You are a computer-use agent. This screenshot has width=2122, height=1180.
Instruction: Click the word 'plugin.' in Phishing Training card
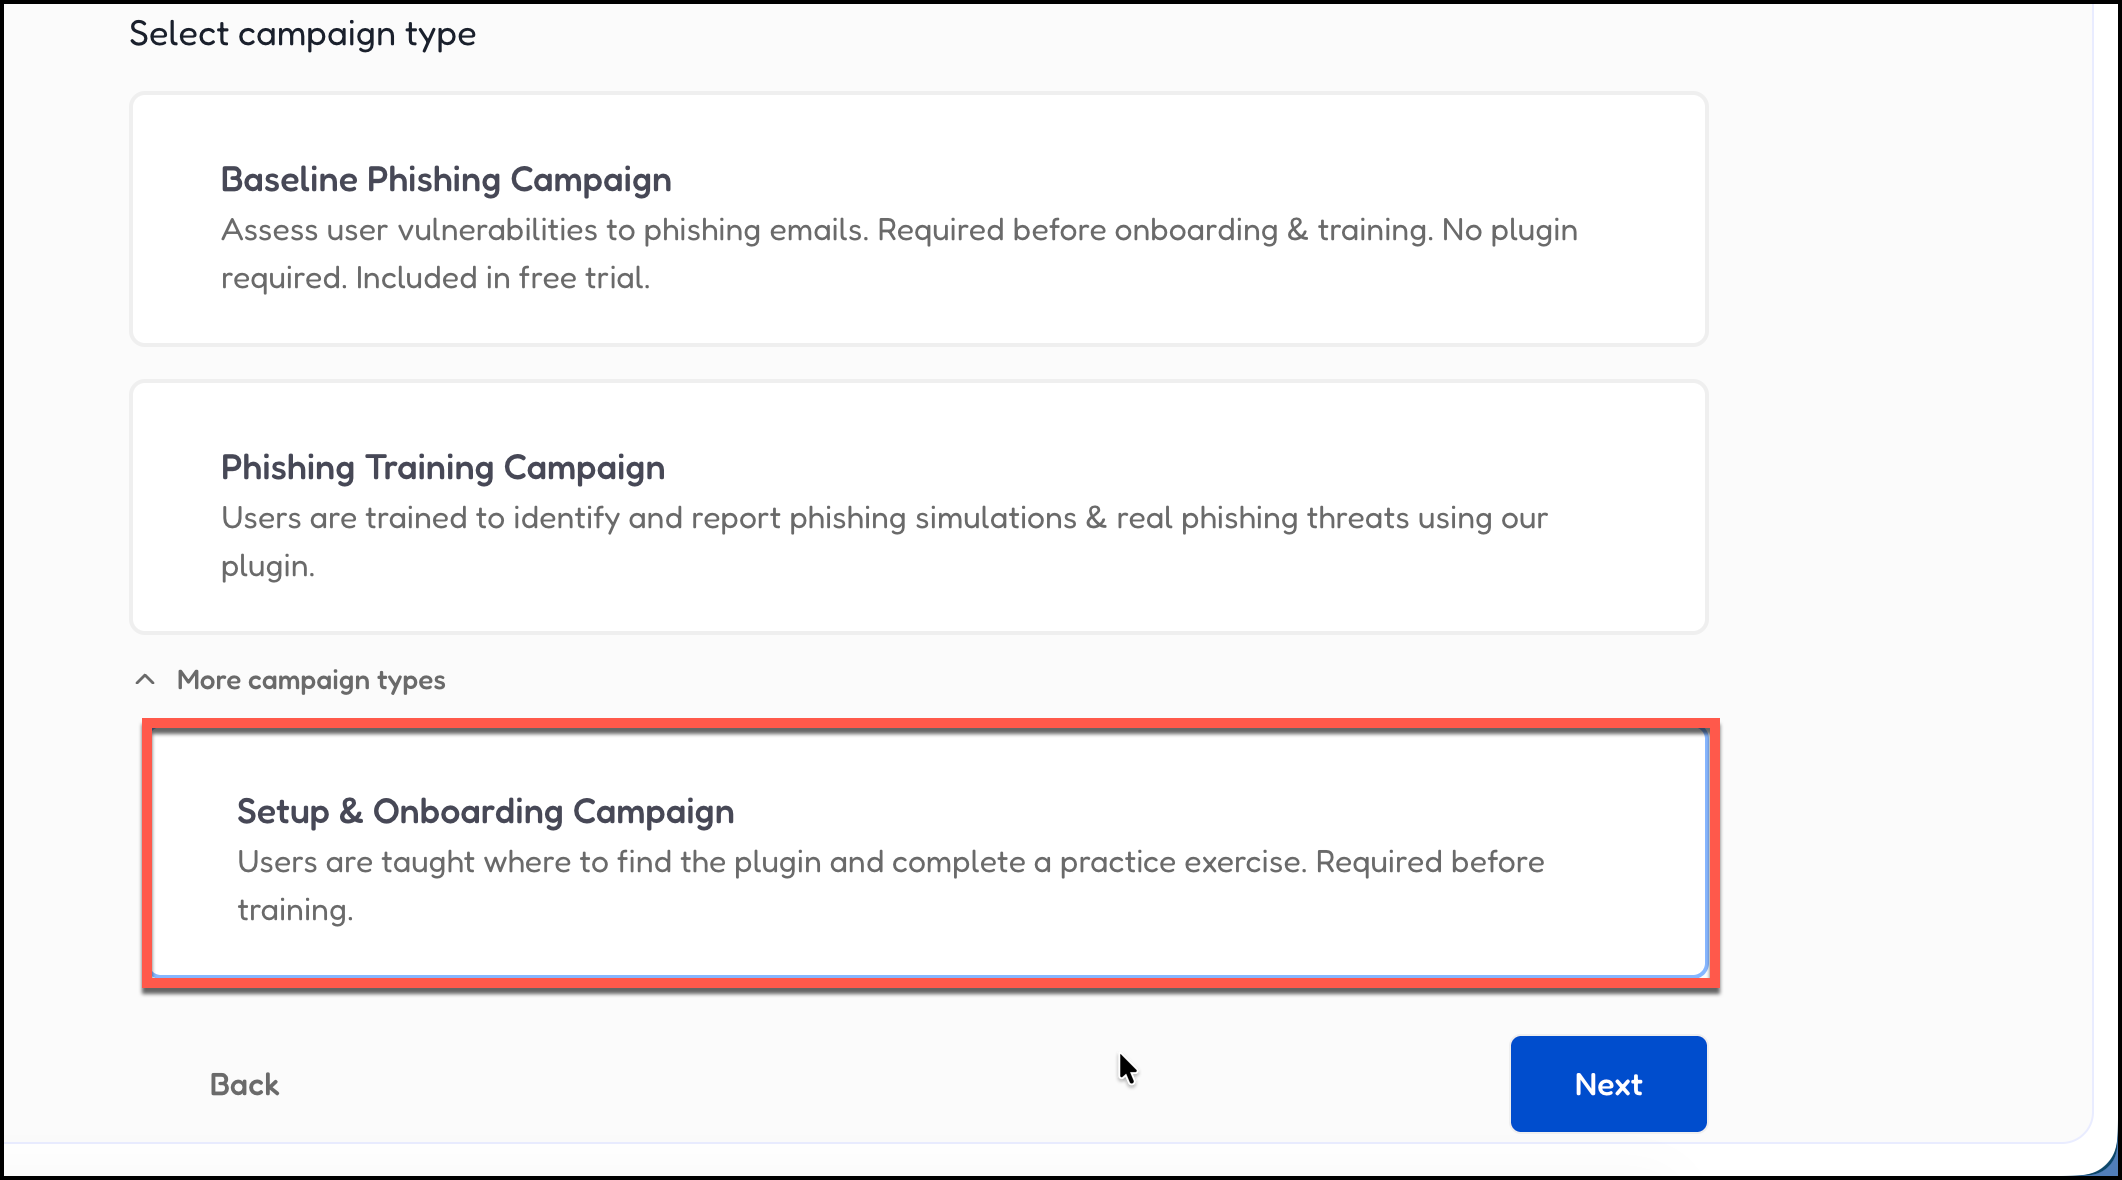[x=268, y=567]
